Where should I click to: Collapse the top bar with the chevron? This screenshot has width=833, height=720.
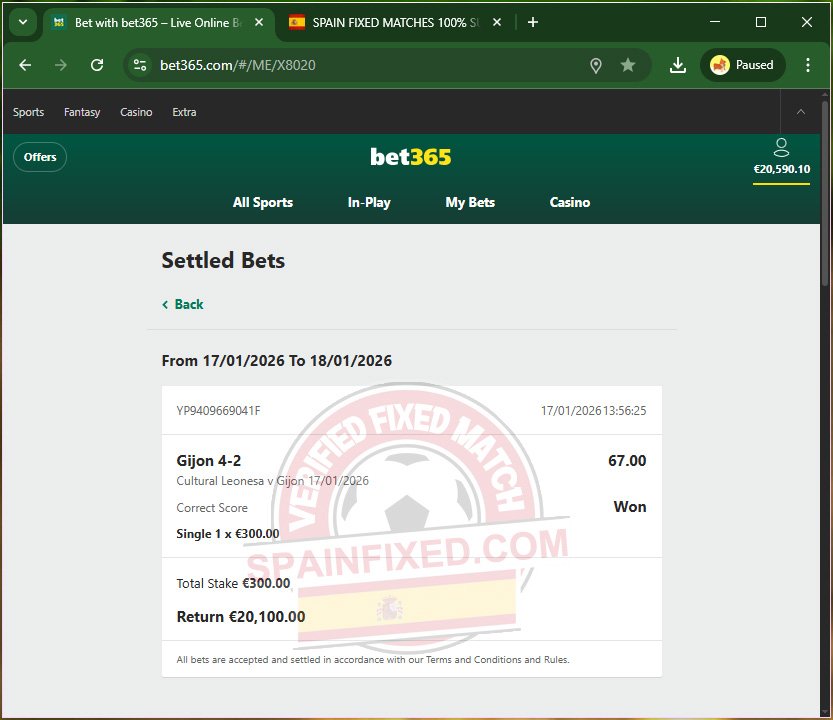click(x=801, y=112)
